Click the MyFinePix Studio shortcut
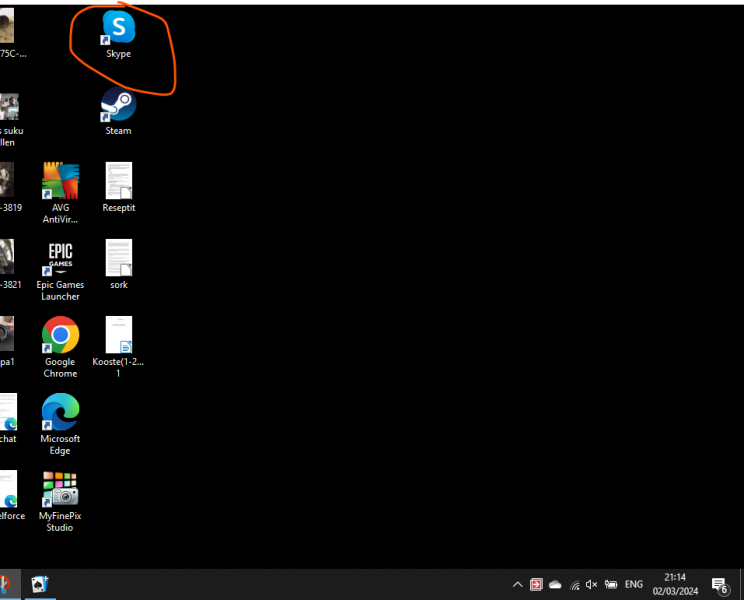This screenshot has width=744, height=600. pyautogui.click(x=60, y=490)
